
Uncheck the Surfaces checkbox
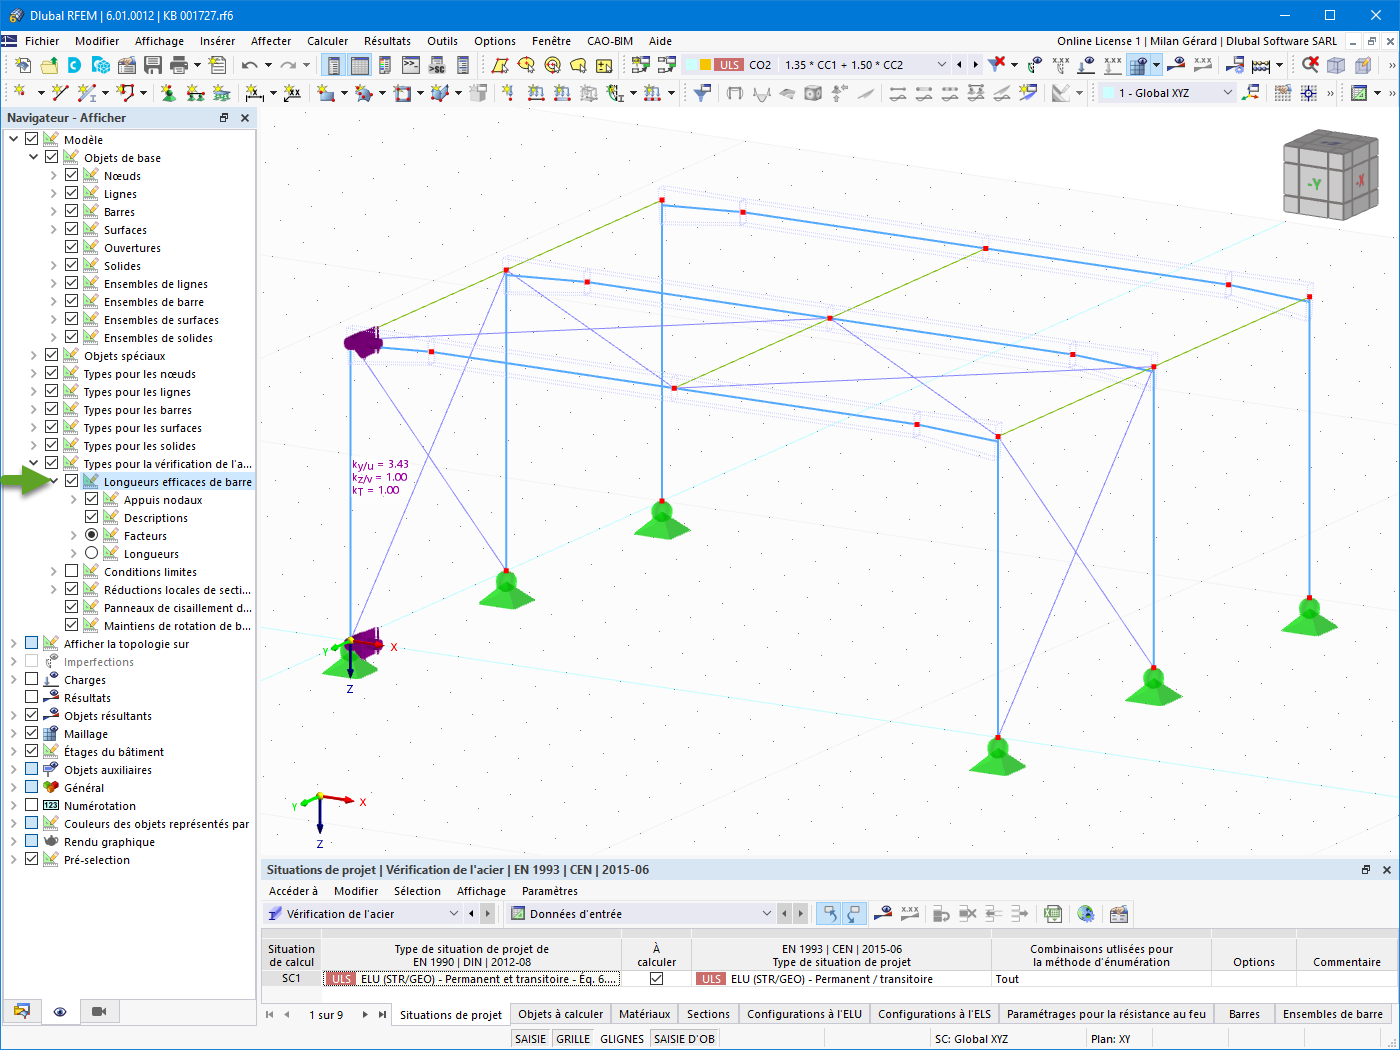click(72, 229)
